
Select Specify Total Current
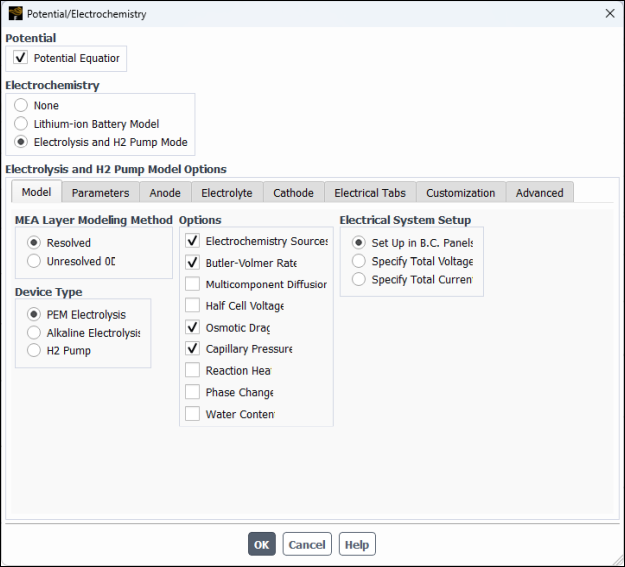coord(359,279)
